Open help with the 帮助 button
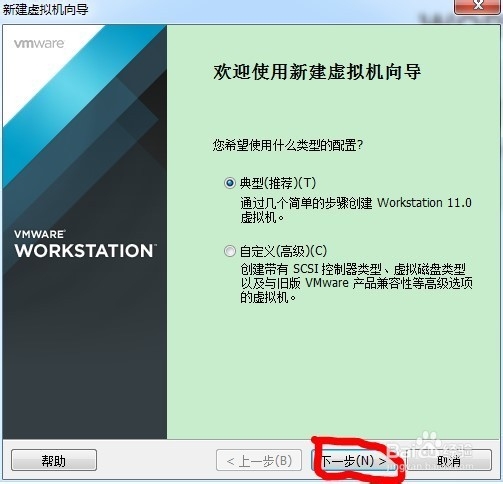Screen dimensions: 503x484 [x=54, y=460]
